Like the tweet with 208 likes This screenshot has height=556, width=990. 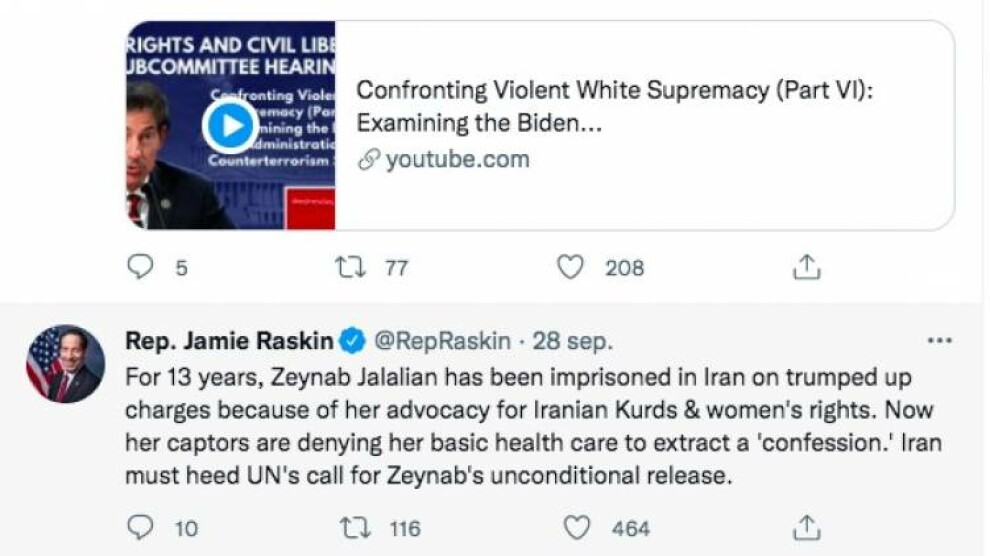(x=570, y=267)
